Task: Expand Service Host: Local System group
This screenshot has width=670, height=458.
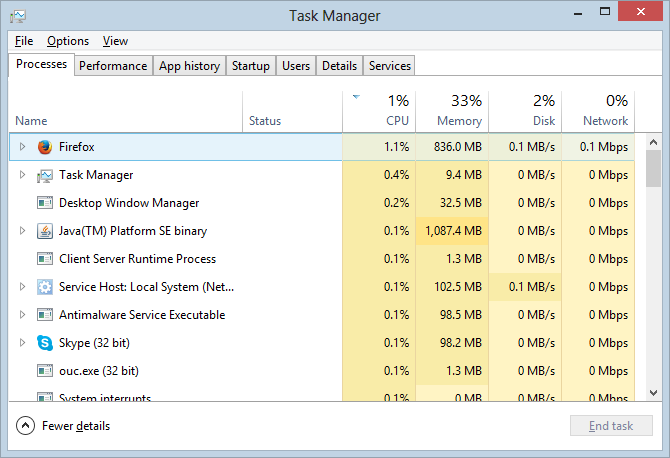Action: pos(22,287)
